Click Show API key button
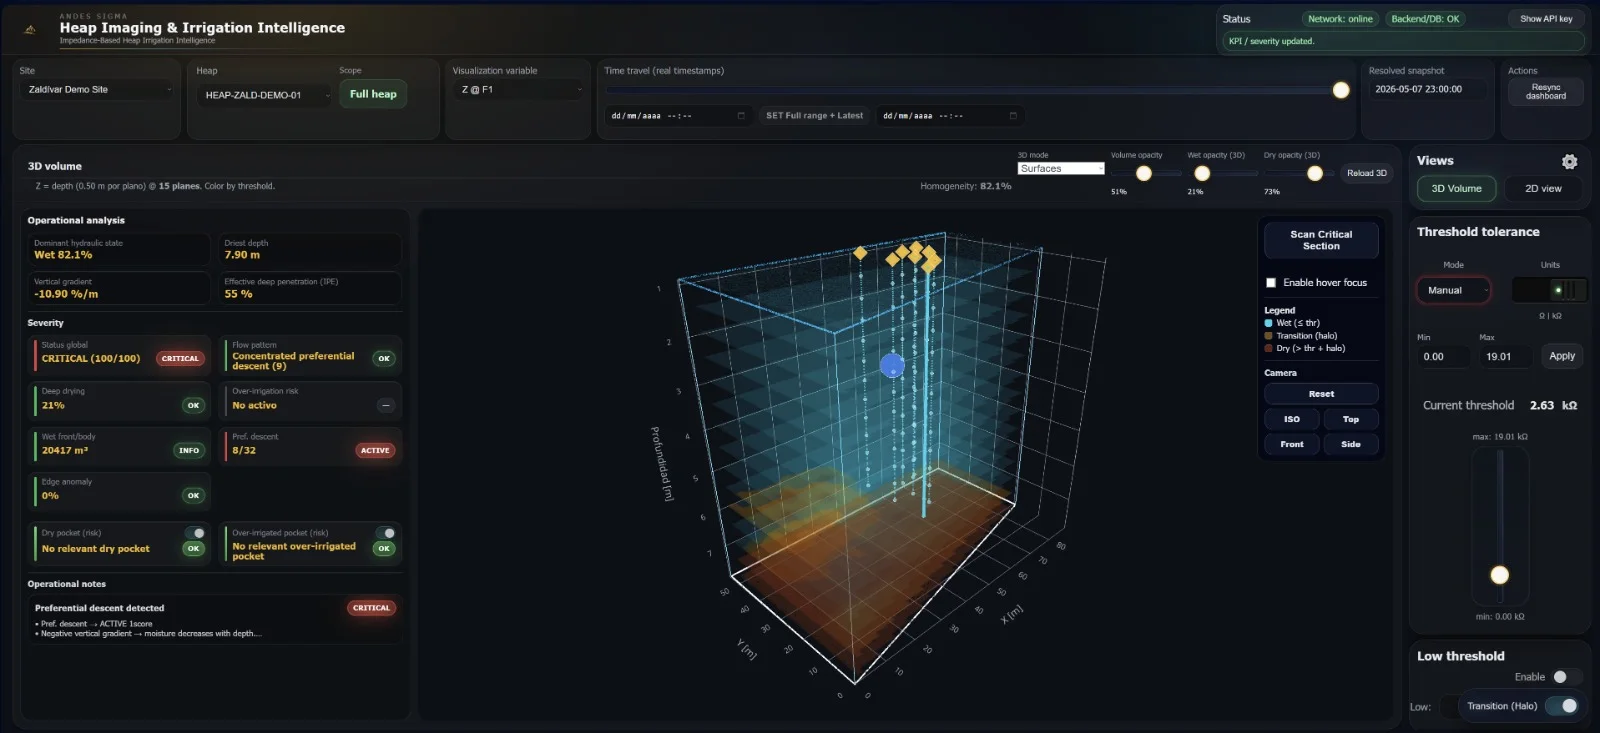 1546,19
